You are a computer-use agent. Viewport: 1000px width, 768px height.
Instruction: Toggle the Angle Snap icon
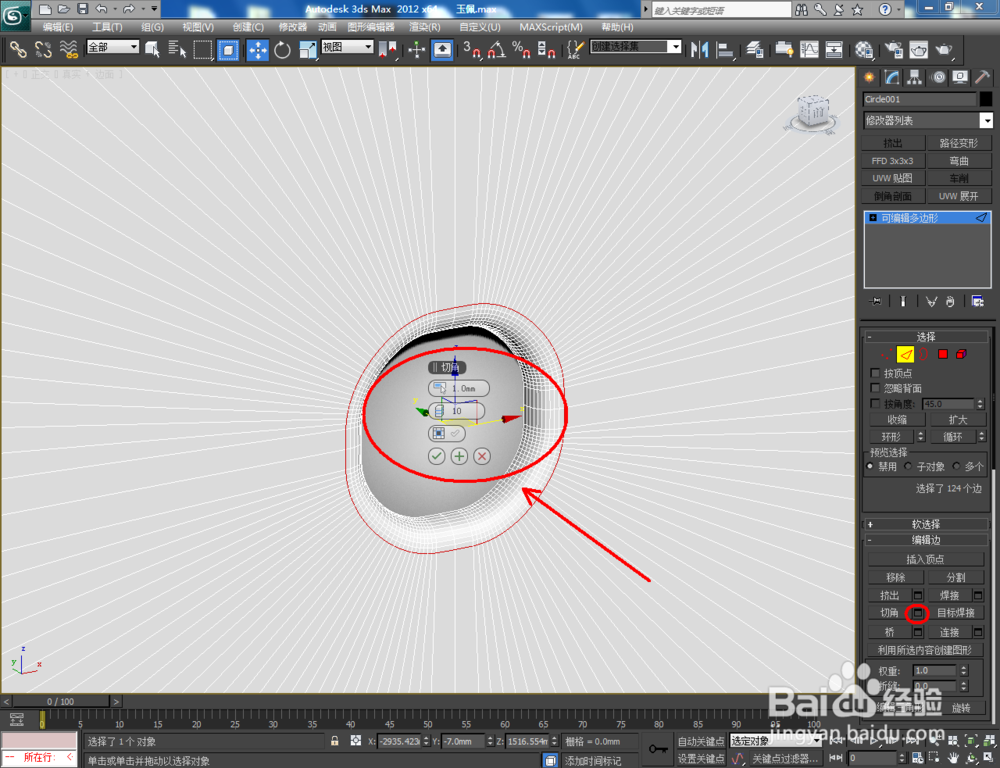[x=497, y=49]
